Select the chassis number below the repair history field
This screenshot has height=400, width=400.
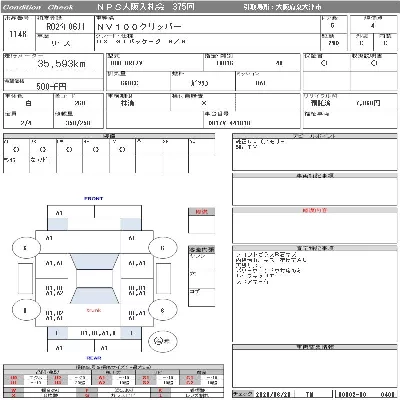tap(230, 123)
